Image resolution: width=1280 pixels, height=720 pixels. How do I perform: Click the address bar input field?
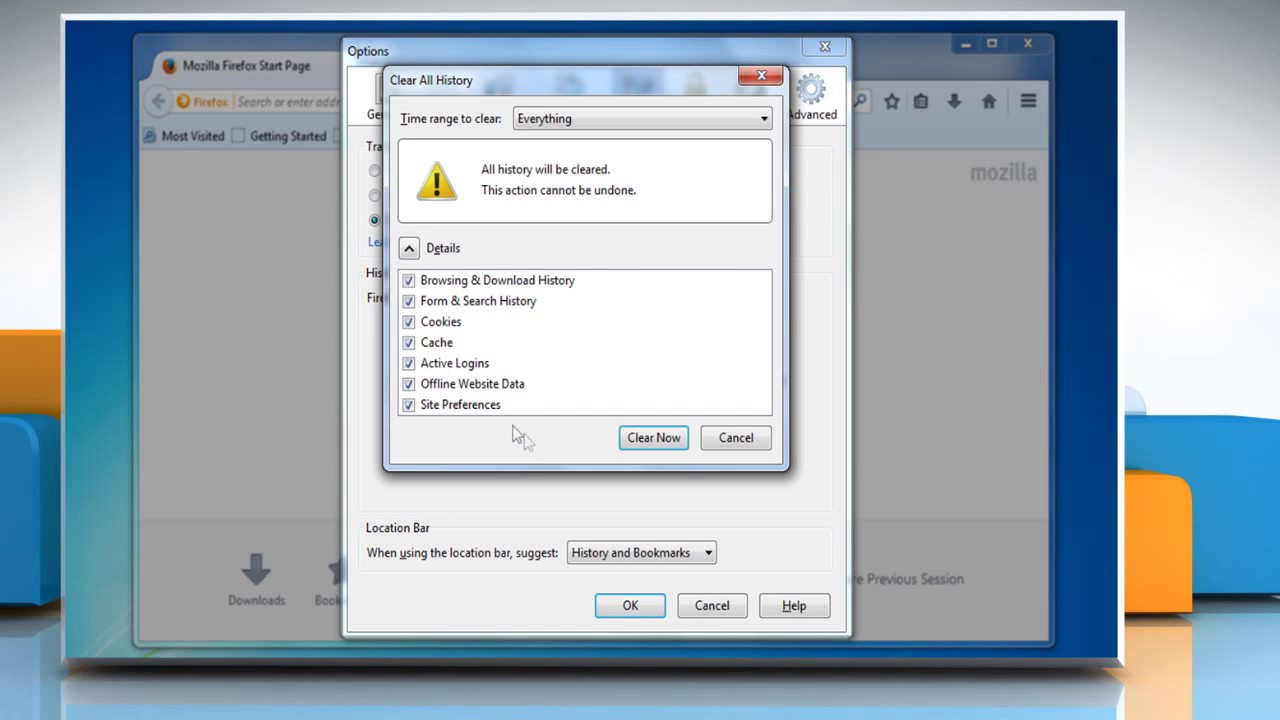point(290,101)
